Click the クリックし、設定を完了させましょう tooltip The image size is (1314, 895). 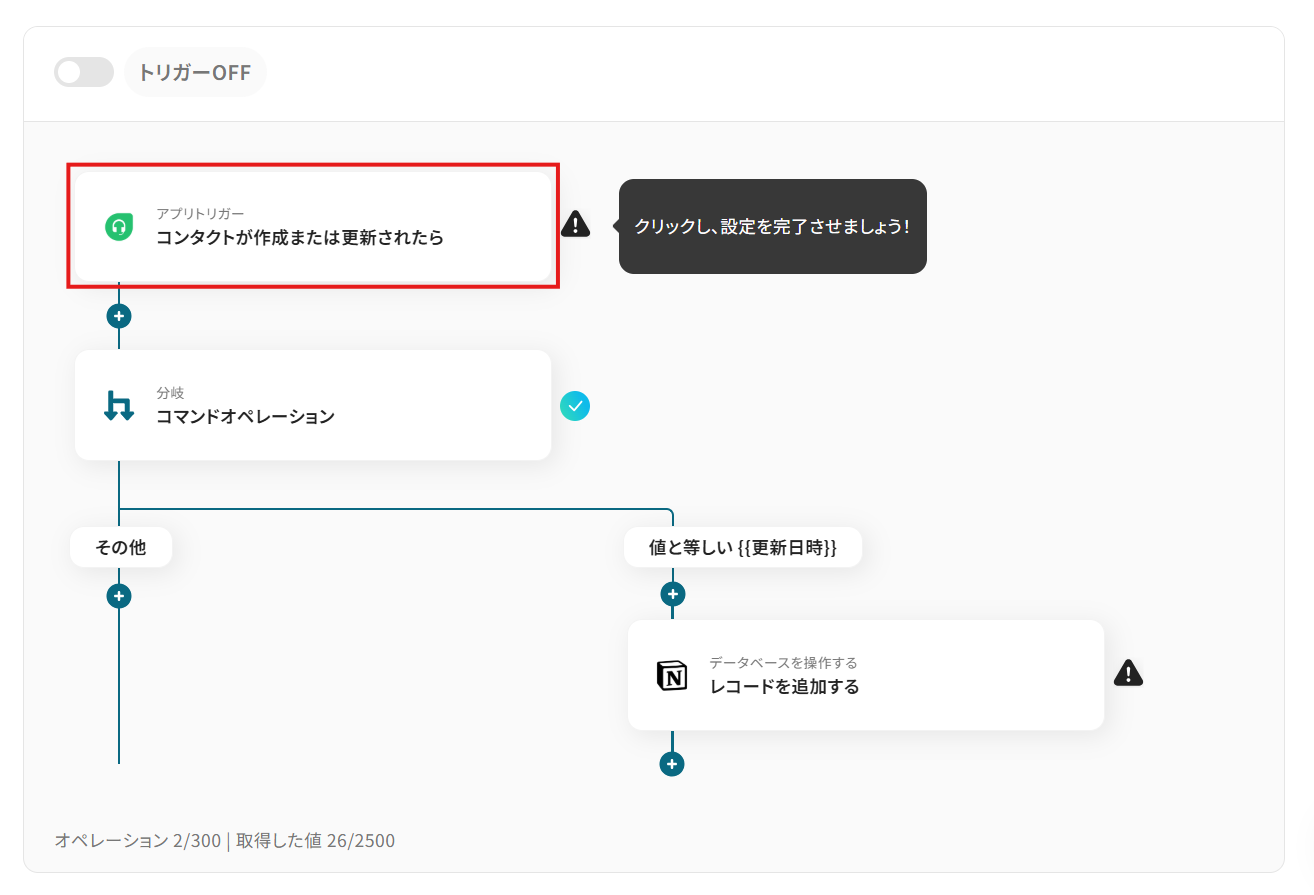(x=772, y=226)
